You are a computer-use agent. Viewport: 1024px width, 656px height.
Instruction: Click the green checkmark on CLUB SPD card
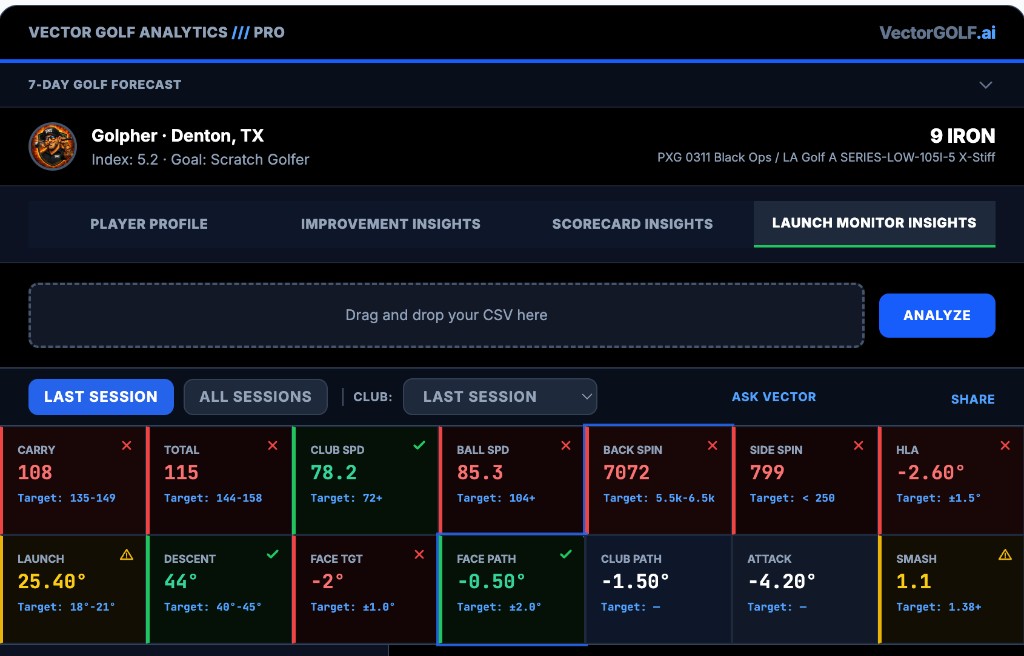[419, 446]
